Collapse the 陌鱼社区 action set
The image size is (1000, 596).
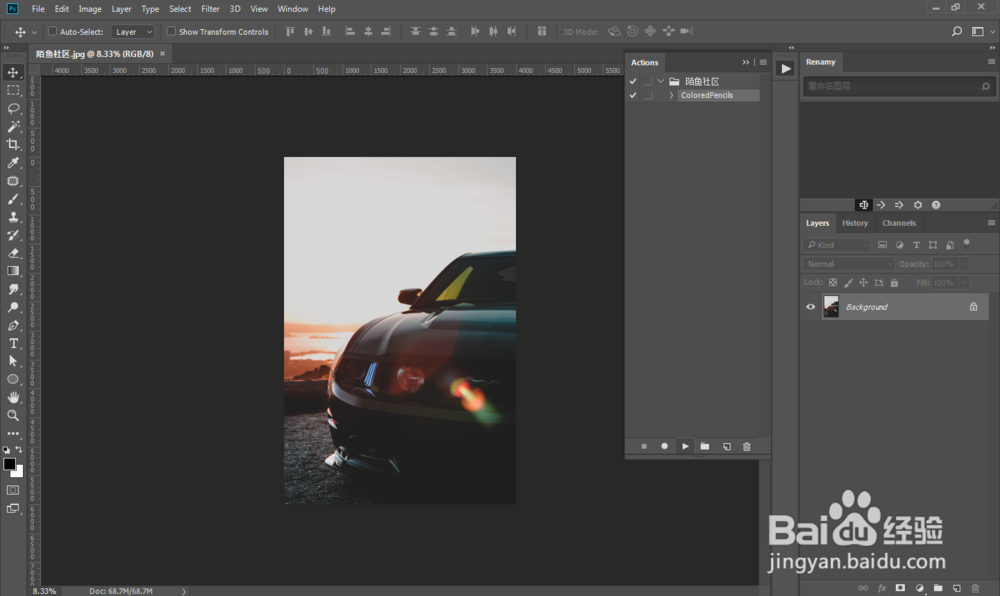tap(661, 82)
